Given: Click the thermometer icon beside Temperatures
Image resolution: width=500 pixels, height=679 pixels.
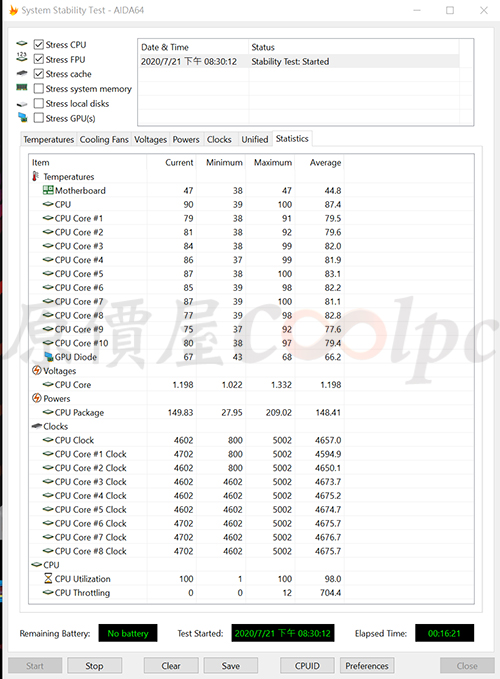Looking at the screenshot, I should point(36,176).
